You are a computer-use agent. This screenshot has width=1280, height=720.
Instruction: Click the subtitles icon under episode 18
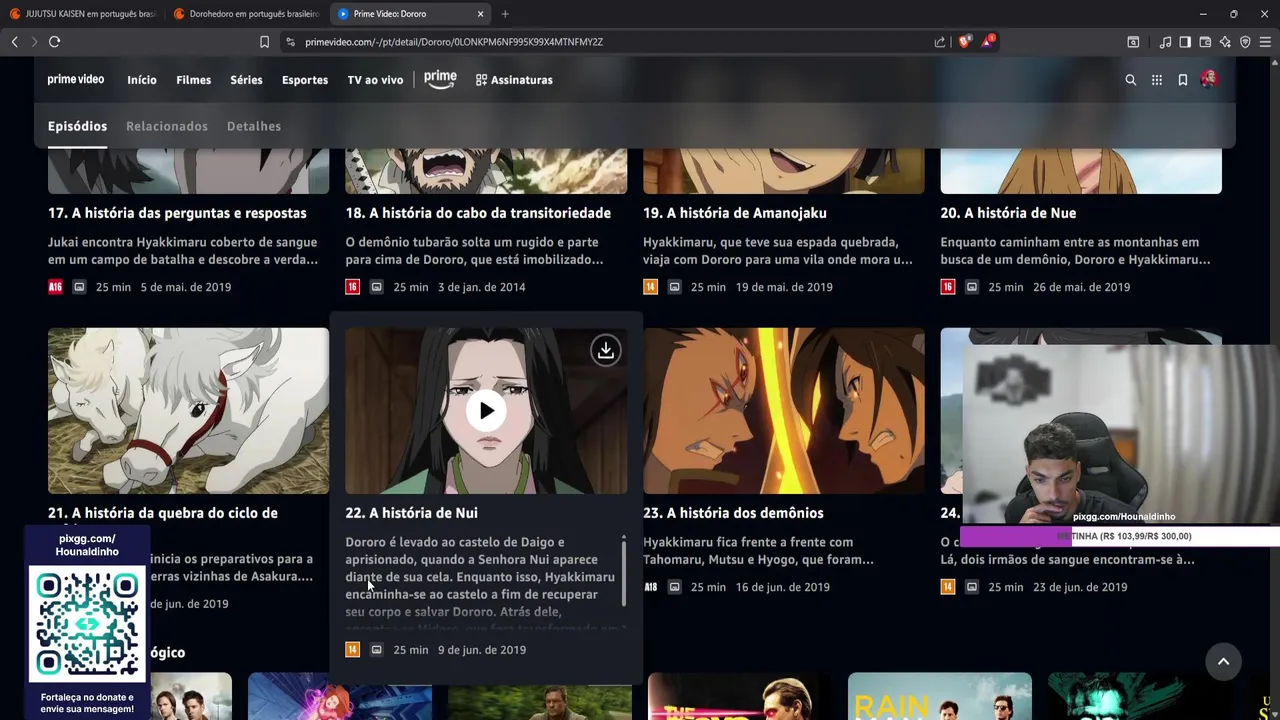(x=376, y=287)
